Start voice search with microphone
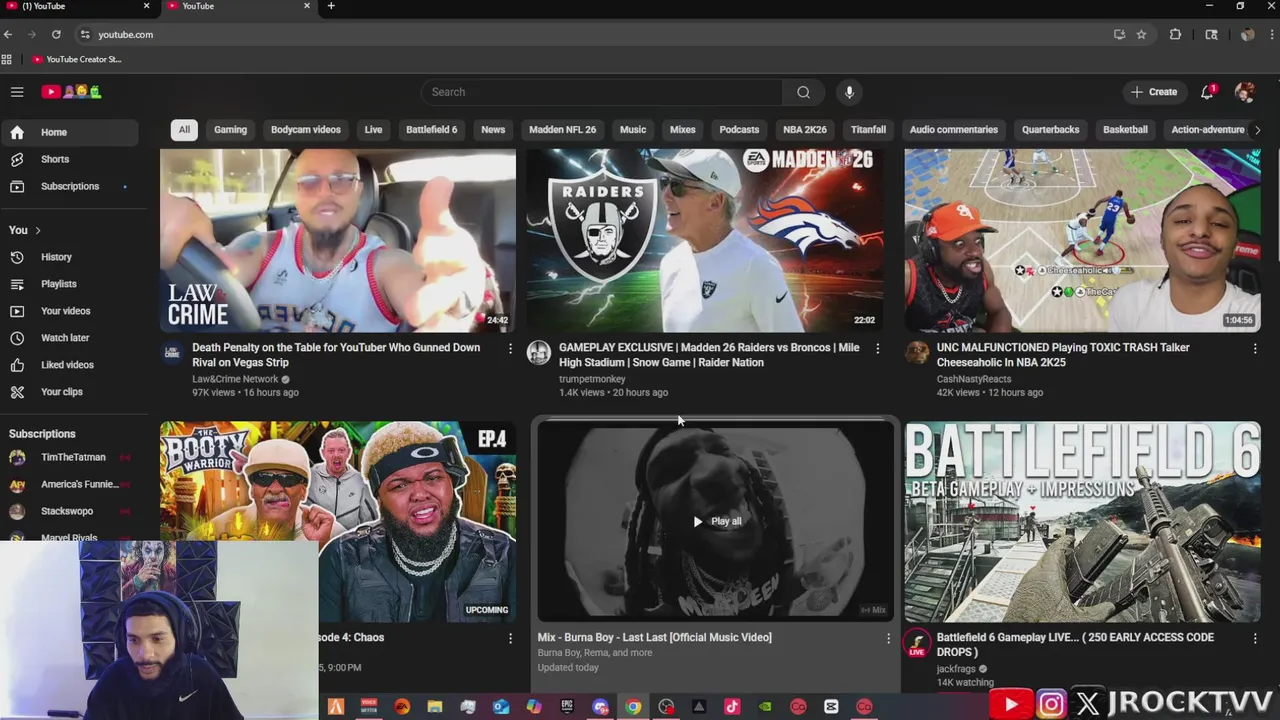Screen dimensions: 1280x720 click(x=849, y=92)
